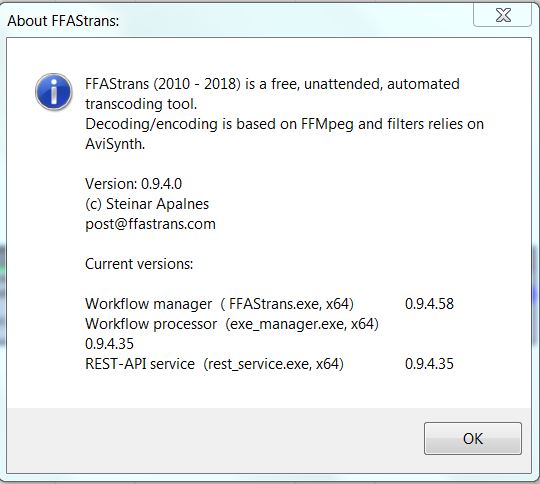The width and height of the screenshot is (540, 484).
Task: Click 0.9.4.35 beside the REST-API service line
Action: [x=429, y=364]
